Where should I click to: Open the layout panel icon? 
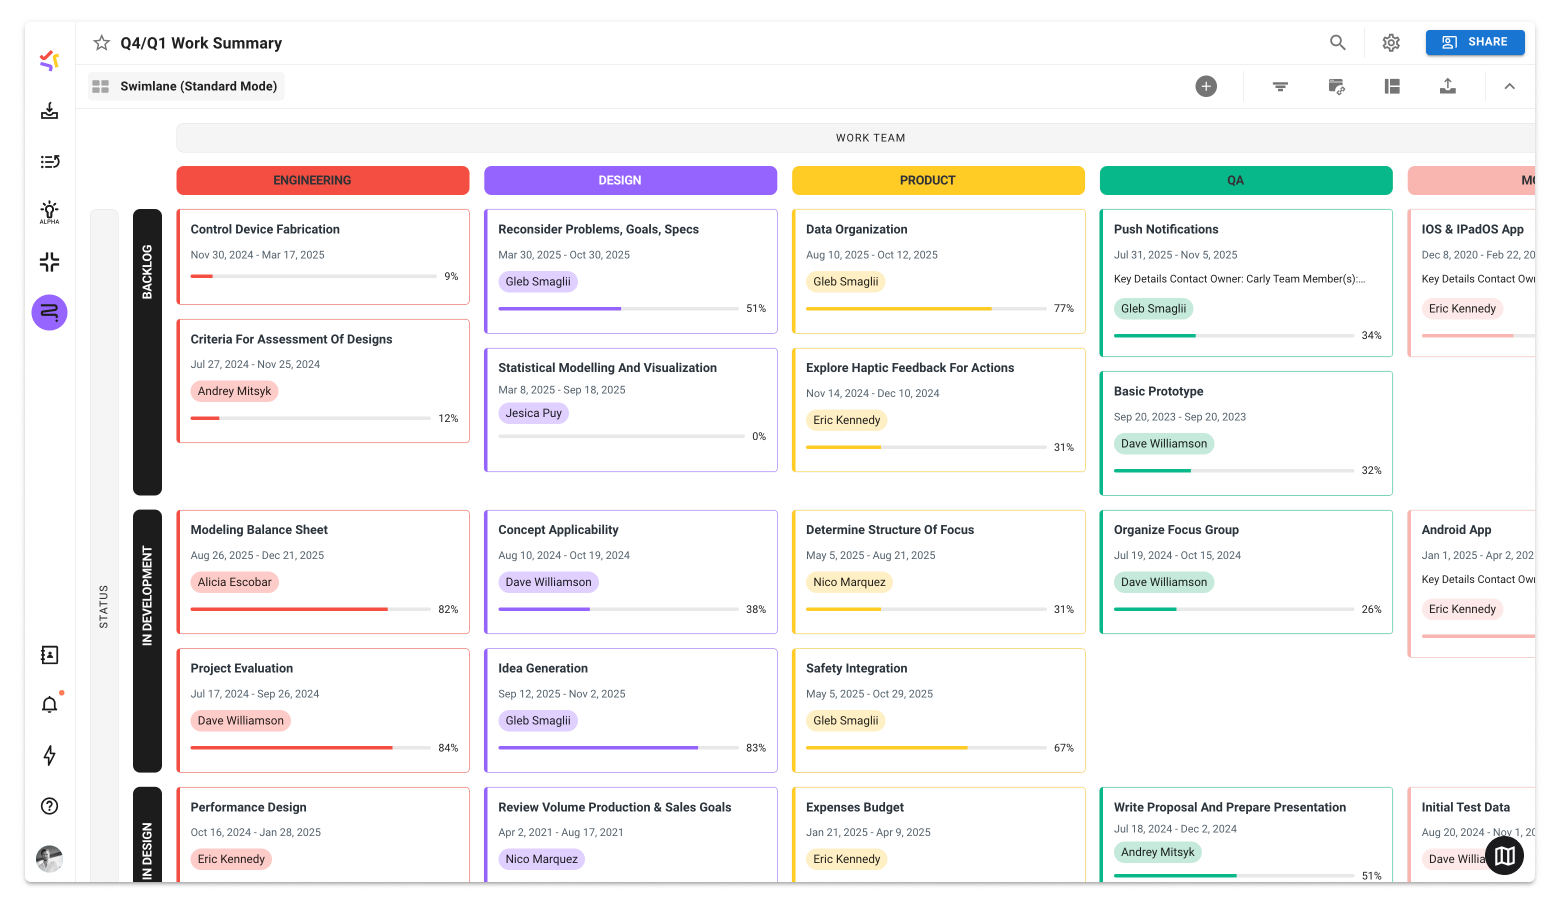point(1392,86)
